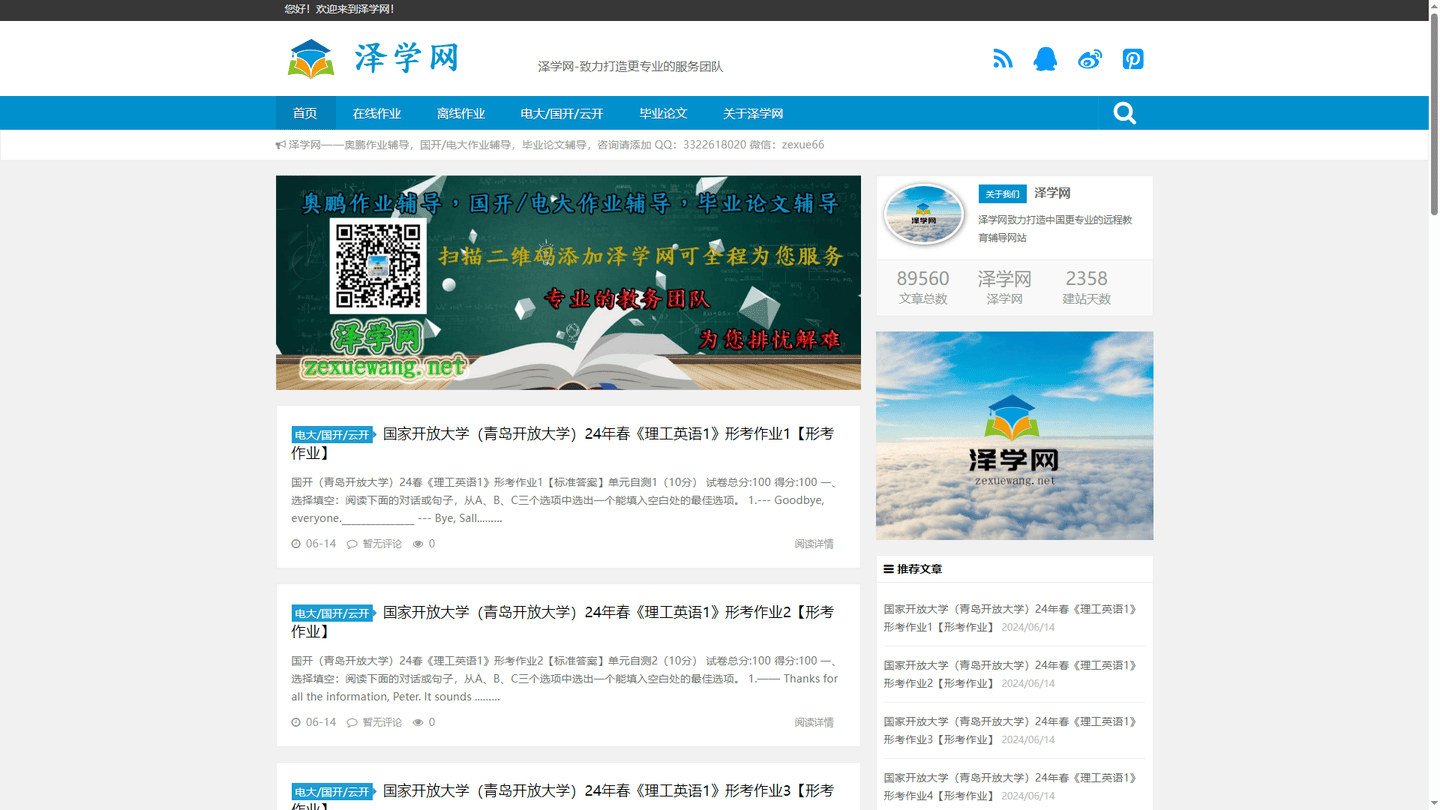Open article title 理工英语1 形考作业2
Screen dimensions: 1440x810
coord(562,621)
